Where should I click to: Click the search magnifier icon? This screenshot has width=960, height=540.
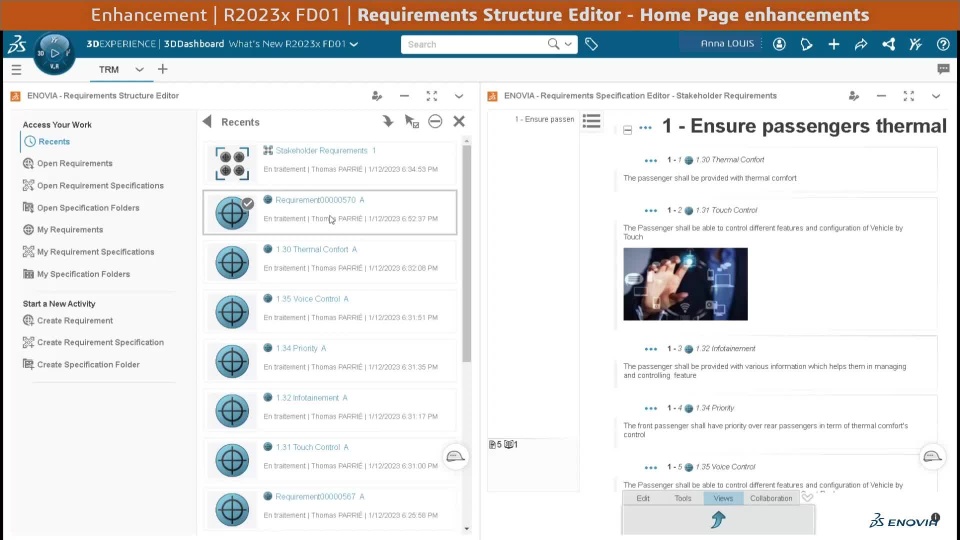(x=553, y=44)
